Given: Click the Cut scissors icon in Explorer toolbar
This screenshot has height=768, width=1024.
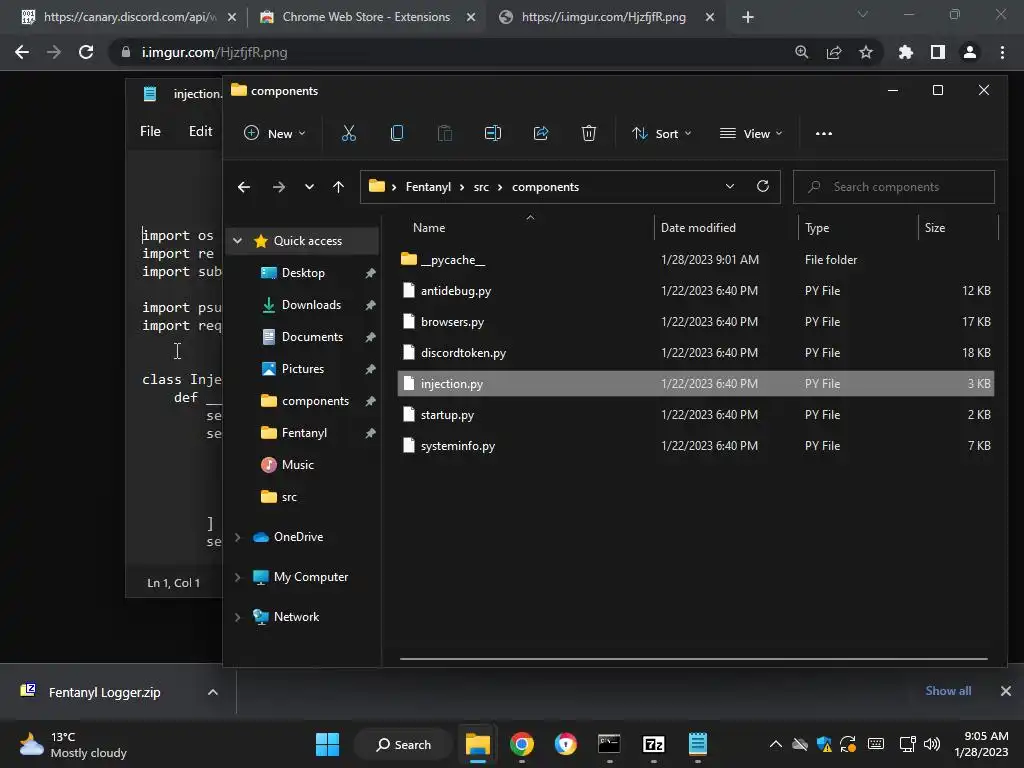Looking at the screenshot, I should pyautogui.click(x=349, y=133).
